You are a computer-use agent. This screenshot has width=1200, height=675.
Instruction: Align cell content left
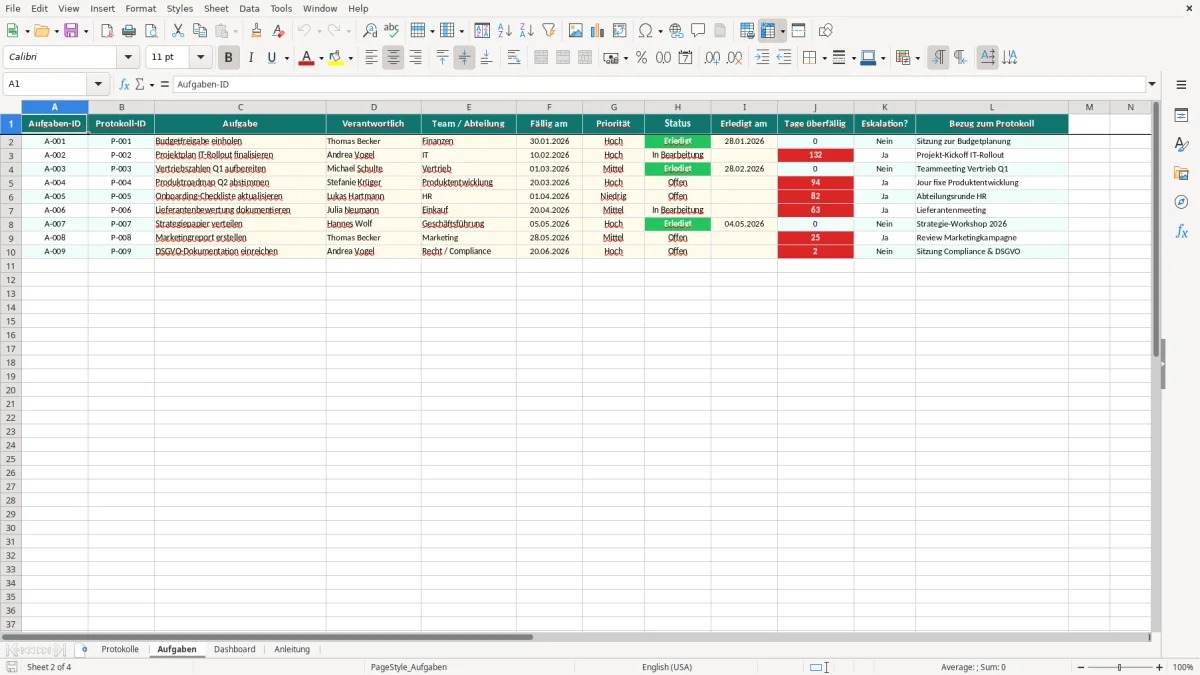(371, 58)
